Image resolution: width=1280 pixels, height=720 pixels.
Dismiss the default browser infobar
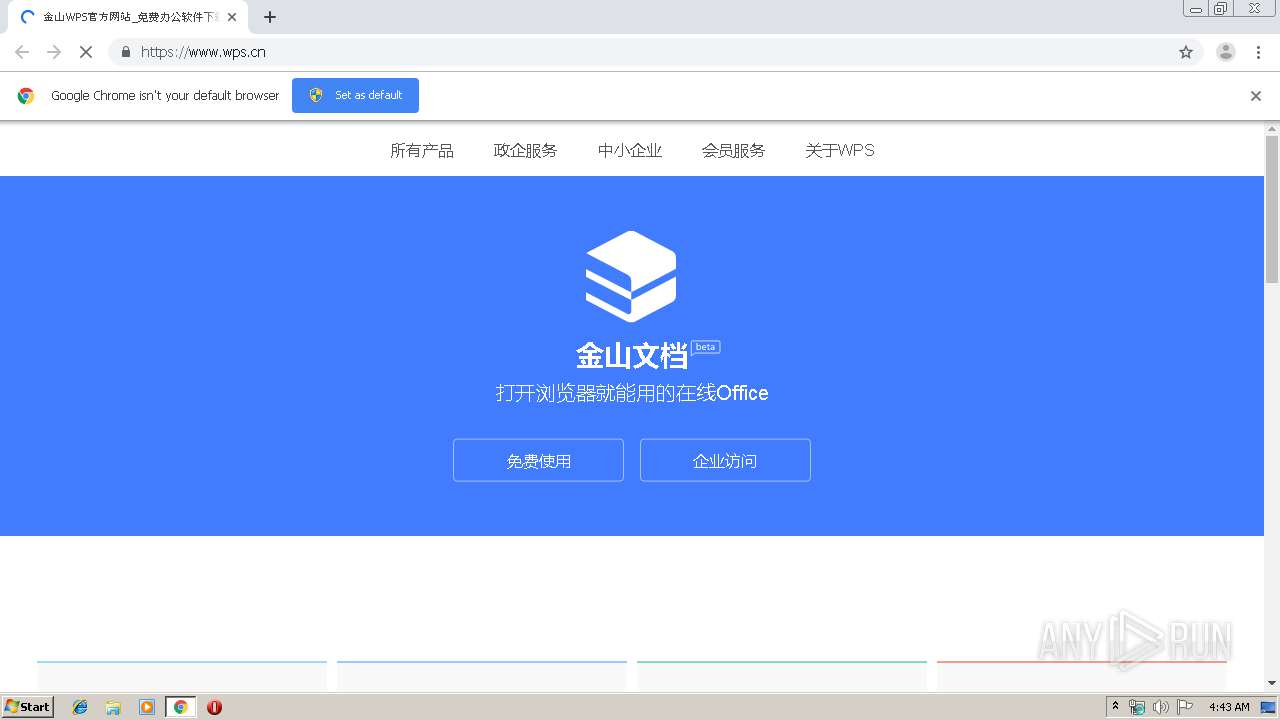[x=1256, y=96]
